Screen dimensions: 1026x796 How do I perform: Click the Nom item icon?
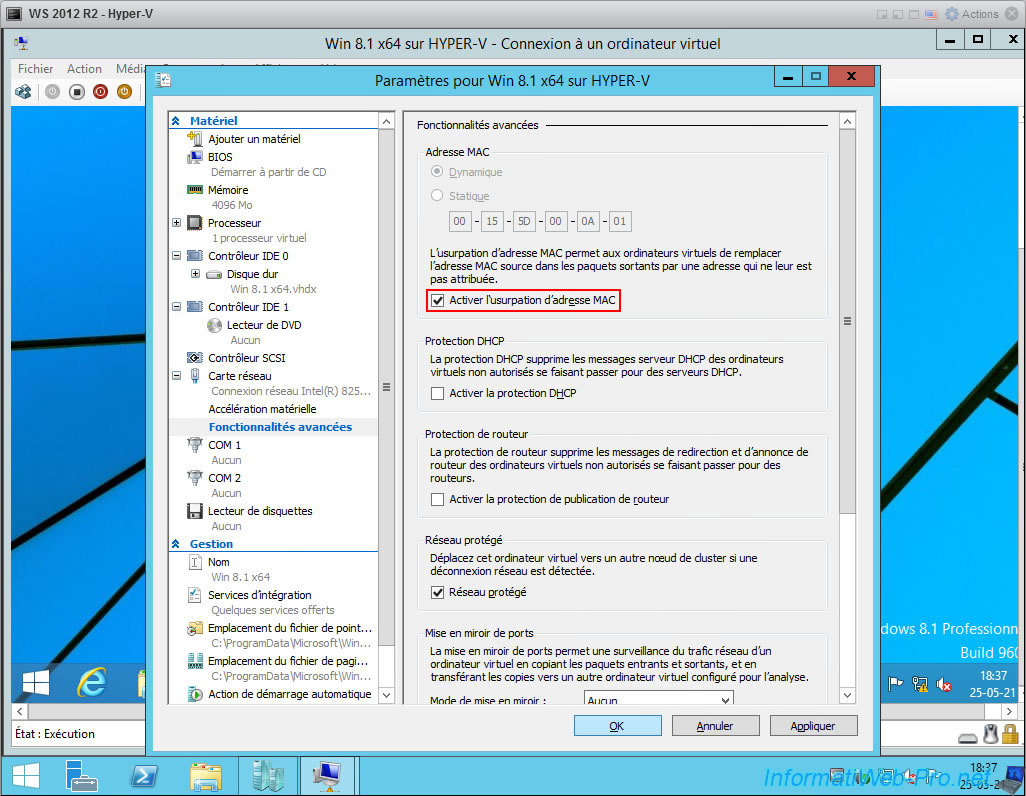[194, 562]
